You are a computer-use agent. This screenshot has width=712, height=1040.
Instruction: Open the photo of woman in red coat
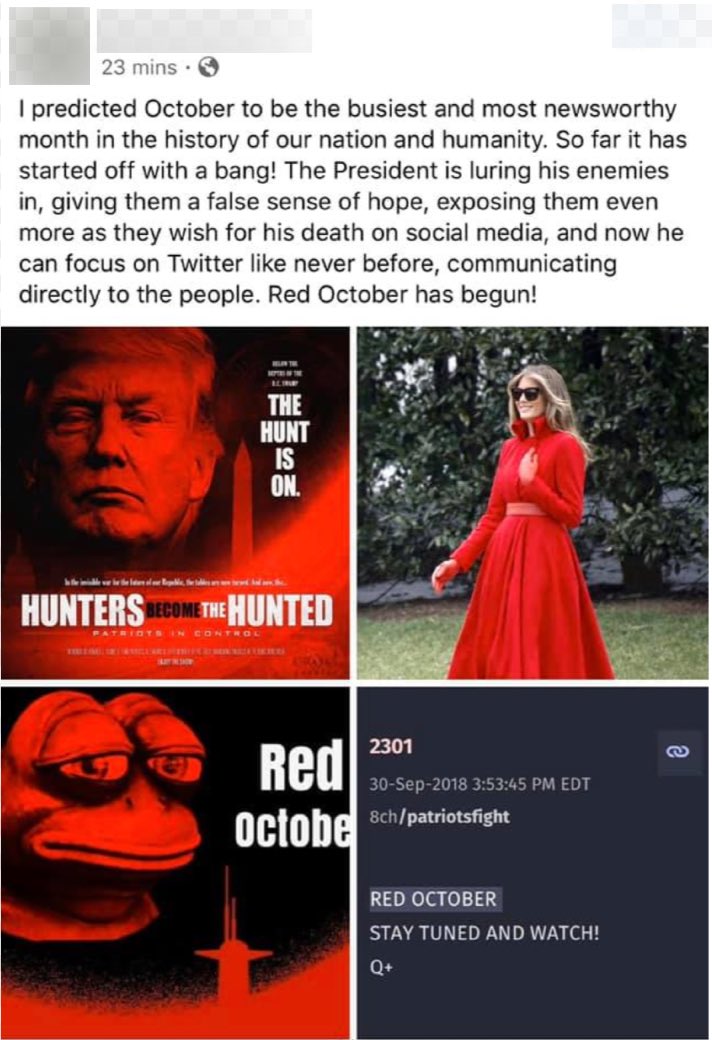[x=533, y=503]
